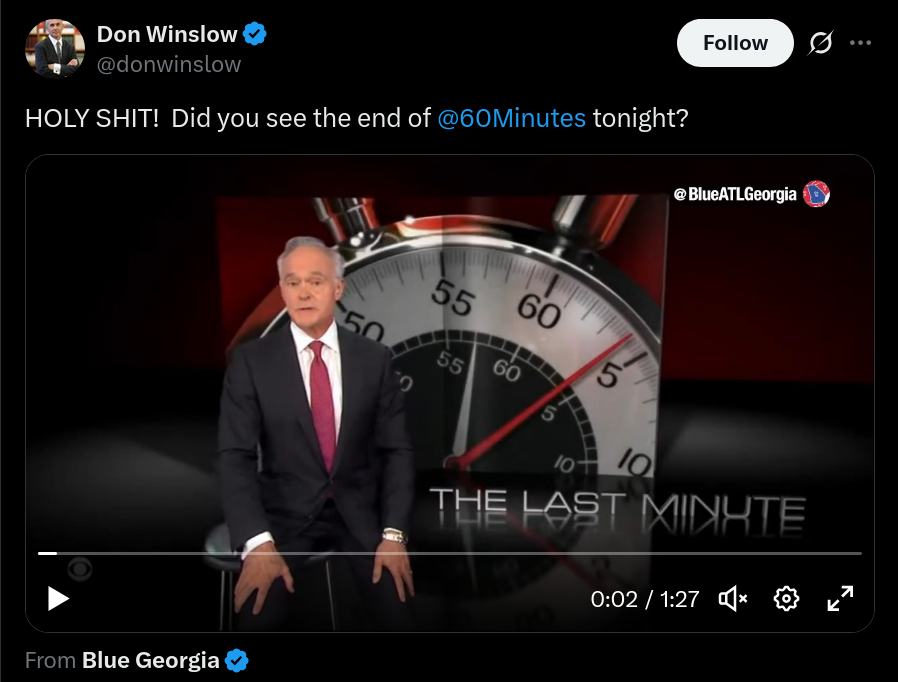
Task: Click Don Winslow's verified badge
Action: pos(254,34)
